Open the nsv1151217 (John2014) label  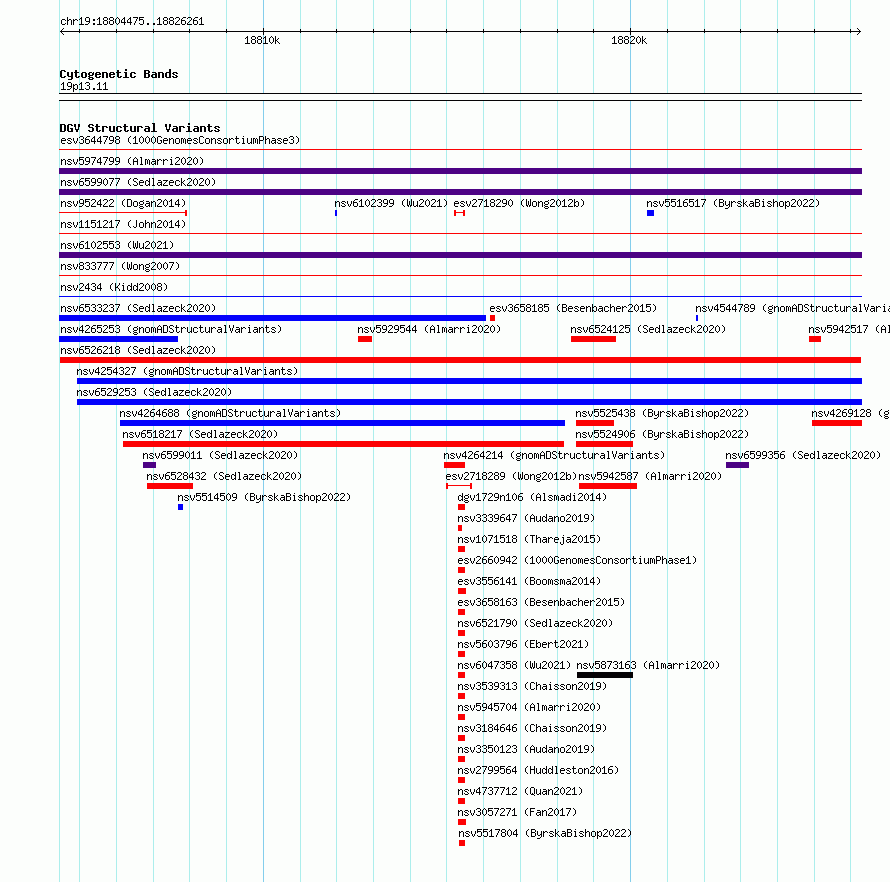tap(123, 224)
